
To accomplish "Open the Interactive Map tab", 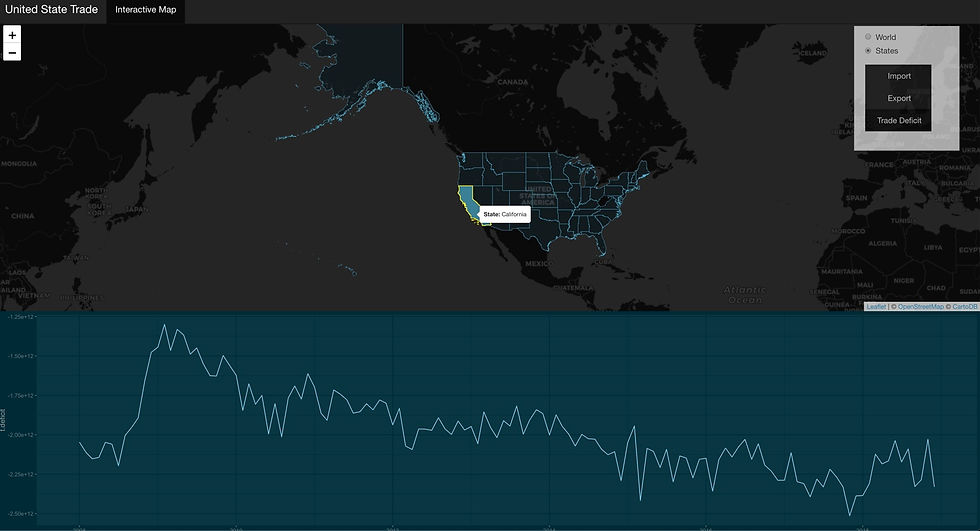I will 146,10.
